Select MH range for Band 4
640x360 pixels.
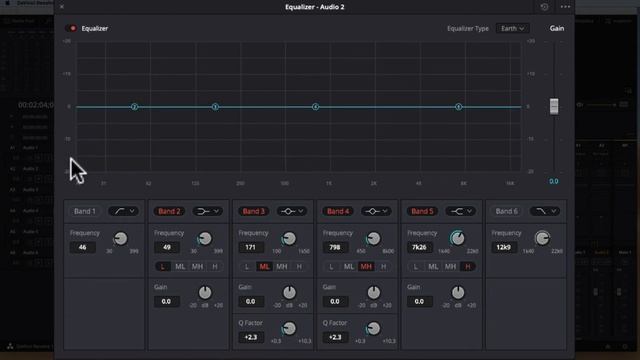(366, 267)
